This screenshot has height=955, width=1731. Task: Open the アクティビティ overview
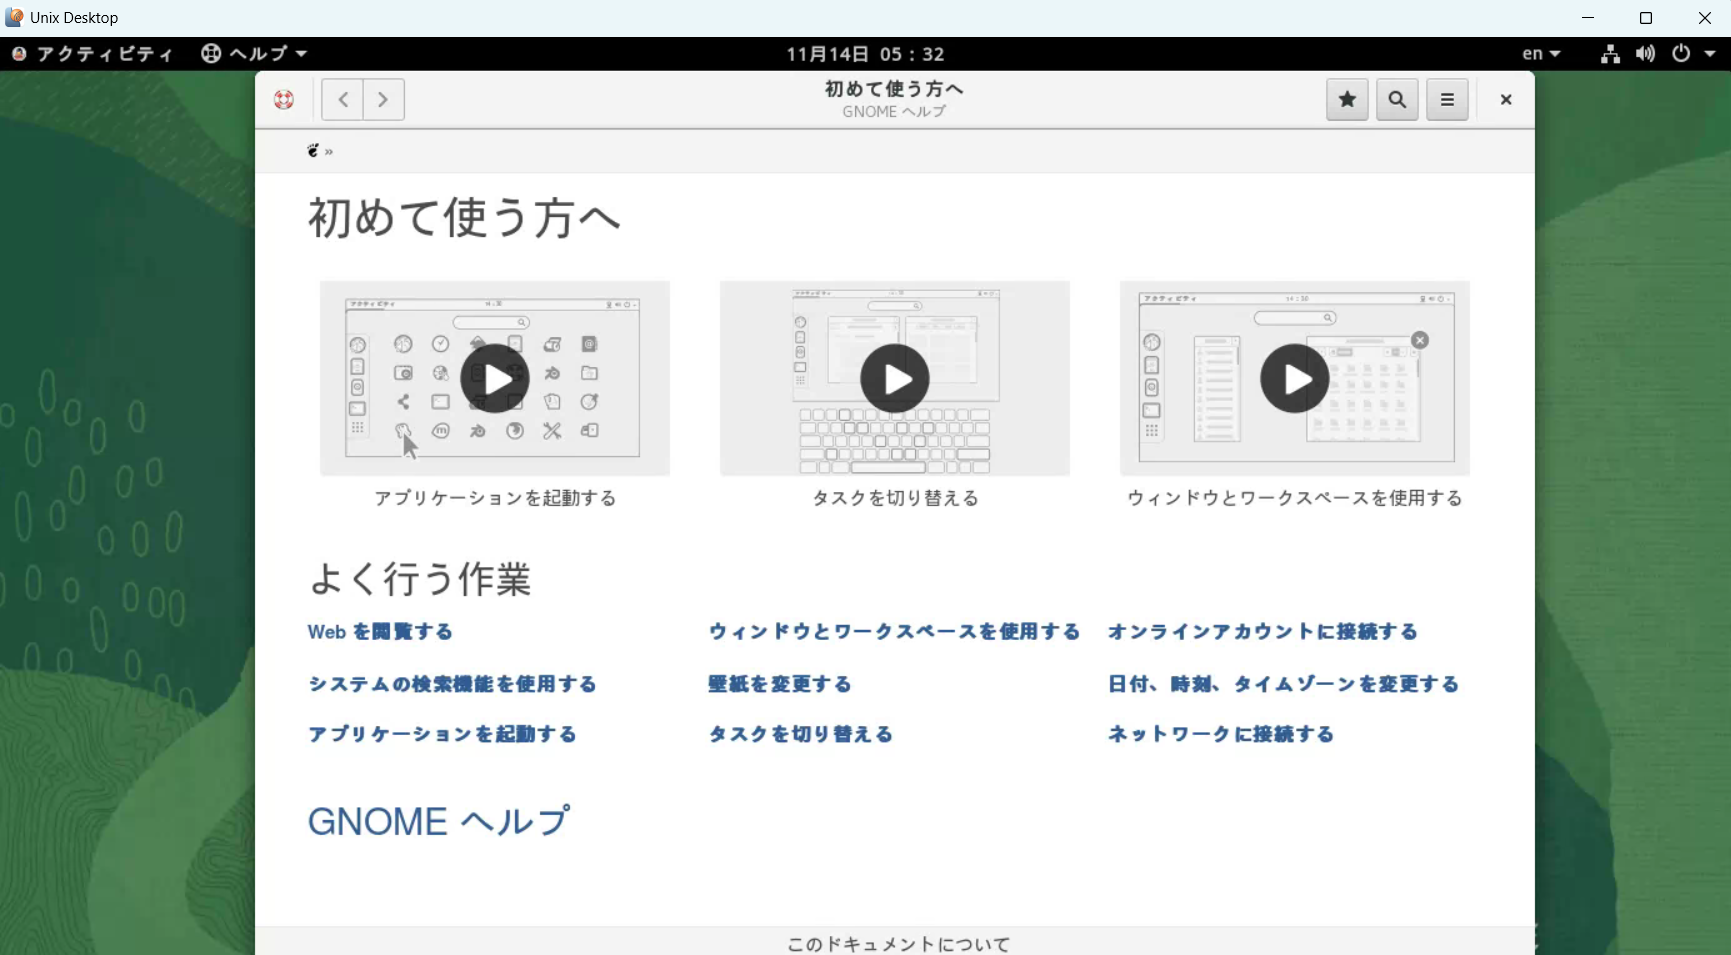[x=91, y=54]
